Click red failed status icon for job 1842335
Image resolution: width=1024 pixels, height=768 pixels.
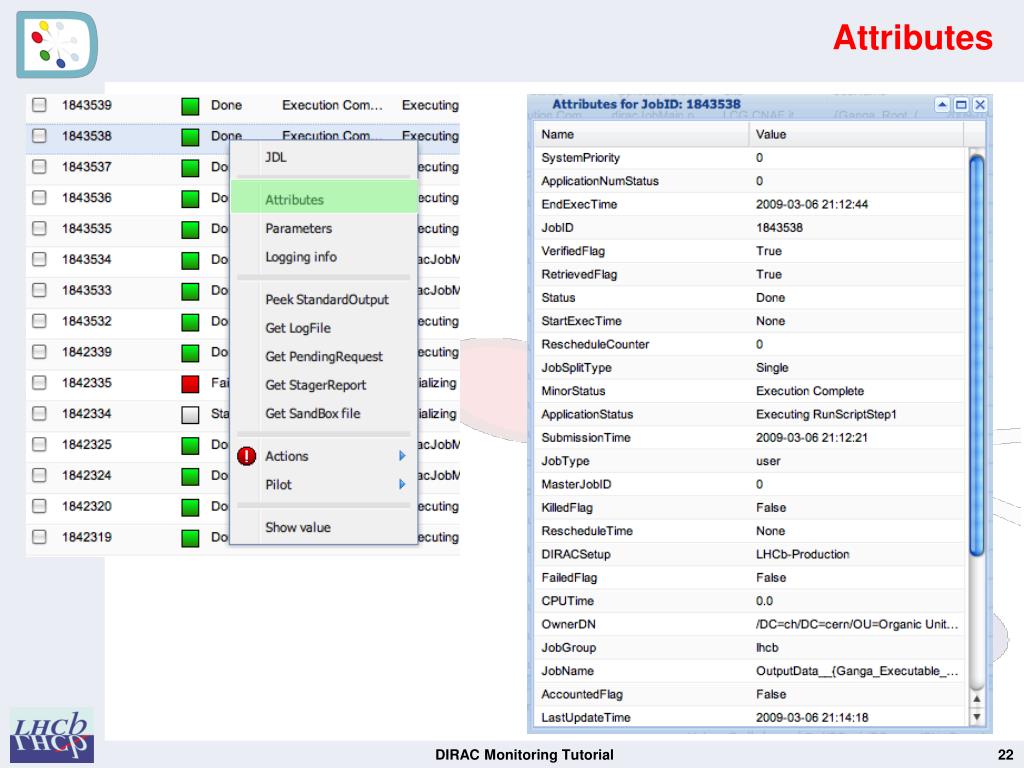click(x=190, y=383)
